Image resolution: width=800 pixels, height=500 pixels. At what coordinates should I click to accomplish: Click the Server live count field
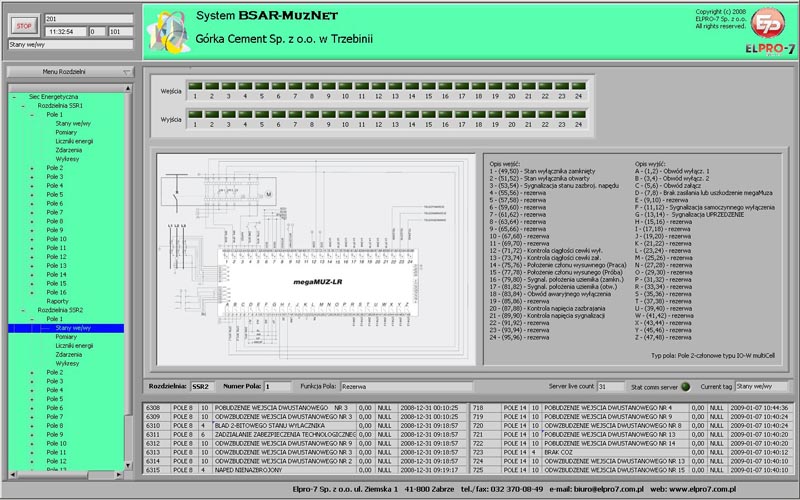coord(611,387)
